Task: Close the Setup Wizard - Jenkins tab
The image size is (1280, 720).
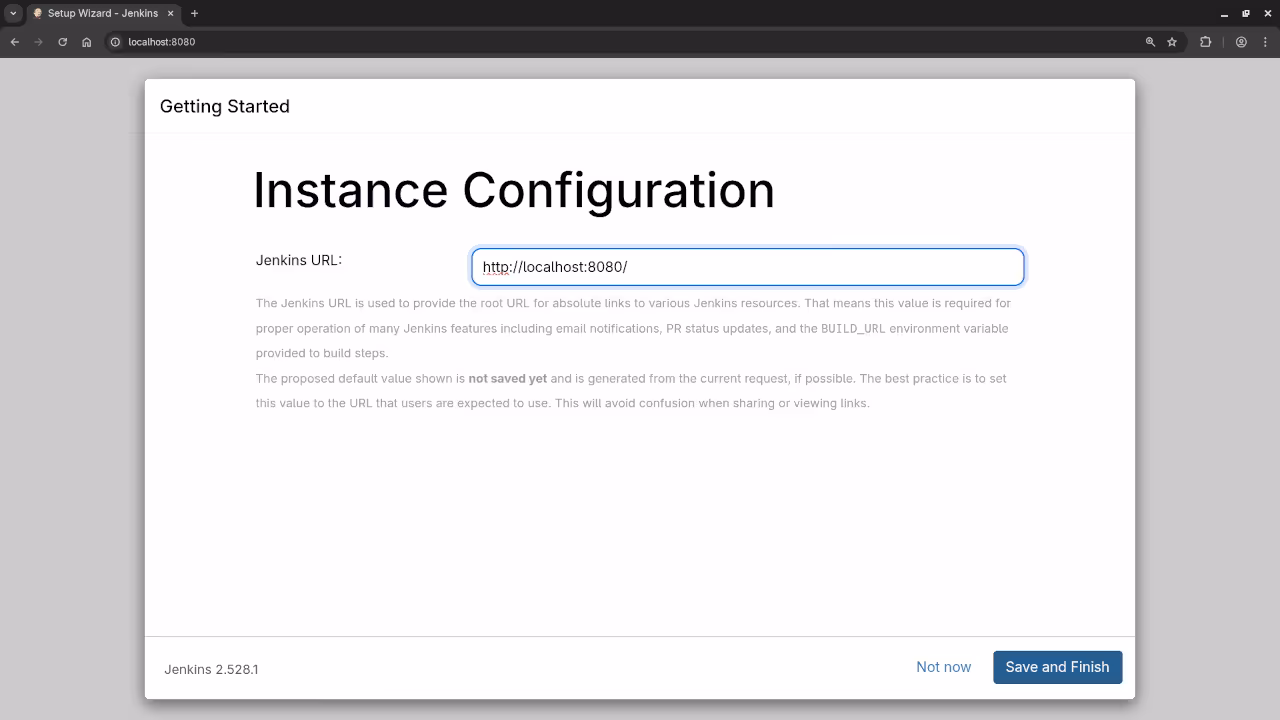Action: [x=170, y=13]
